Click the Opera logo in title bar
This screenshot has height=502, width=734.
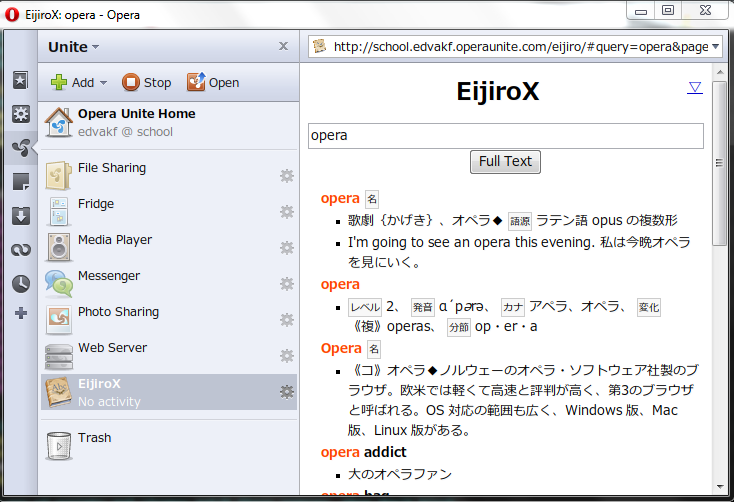[12, 15]
